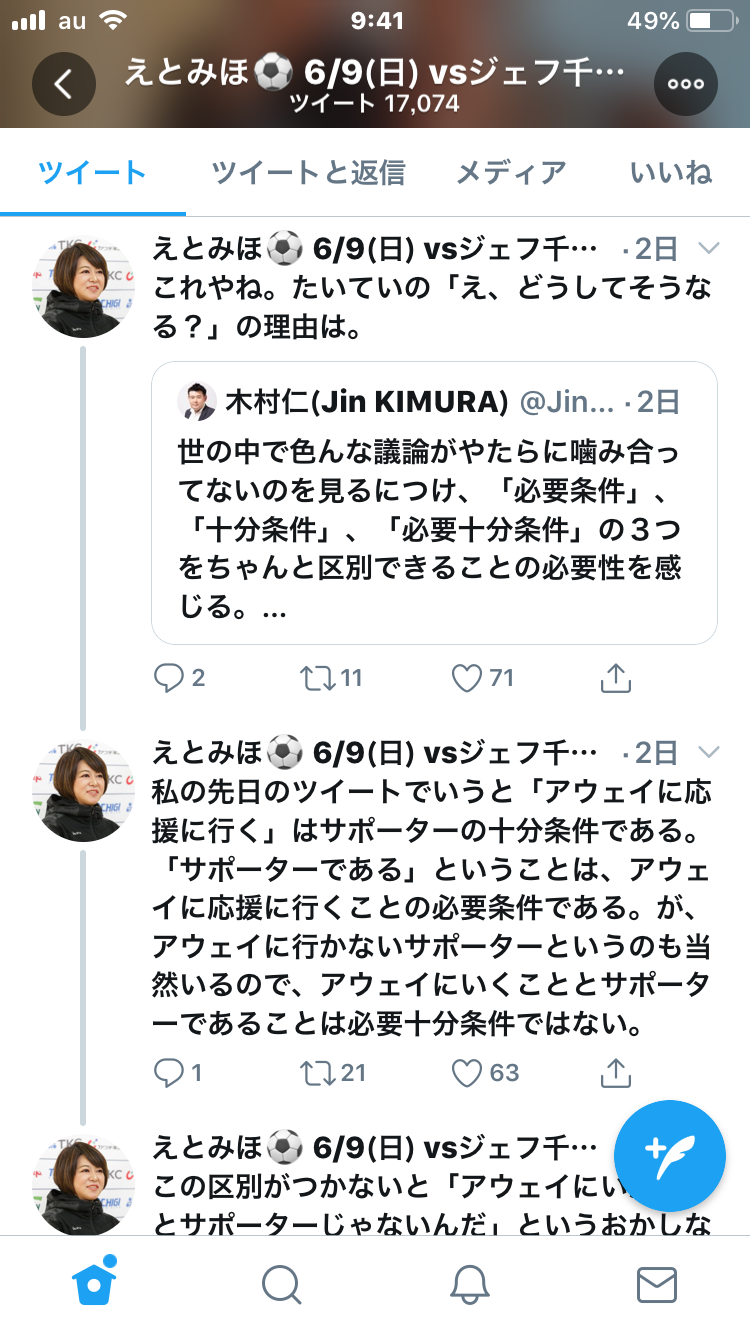This screenshot has width=750, height=1334.
Task: Open the Search tab in bottom bar
Action: click(282, 1284)
